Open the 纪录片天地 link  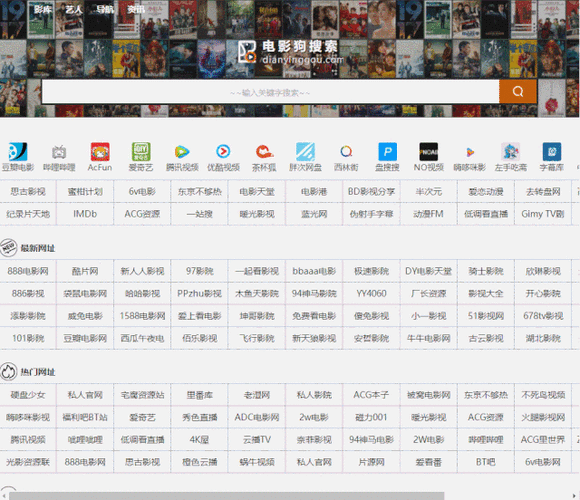(28, 214)
